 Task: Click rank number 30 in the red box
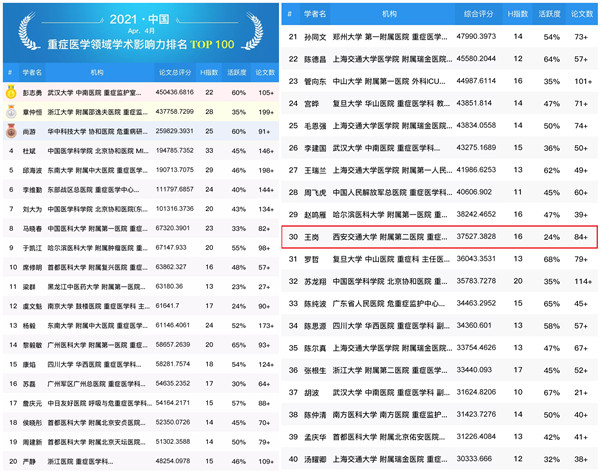(x=292, y=237)
